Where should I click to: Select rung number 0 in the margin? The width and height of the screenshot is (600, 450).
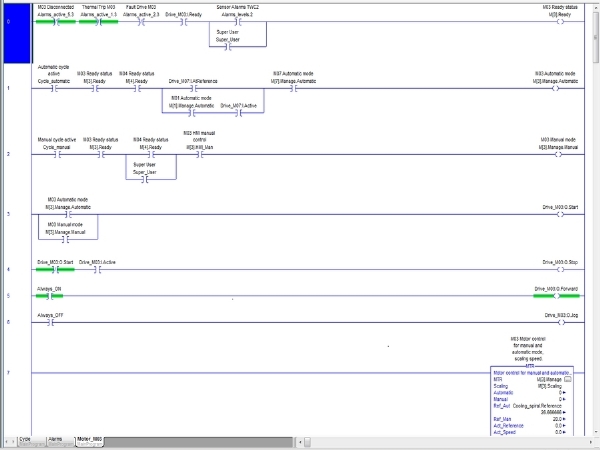[x=8, y=22]
